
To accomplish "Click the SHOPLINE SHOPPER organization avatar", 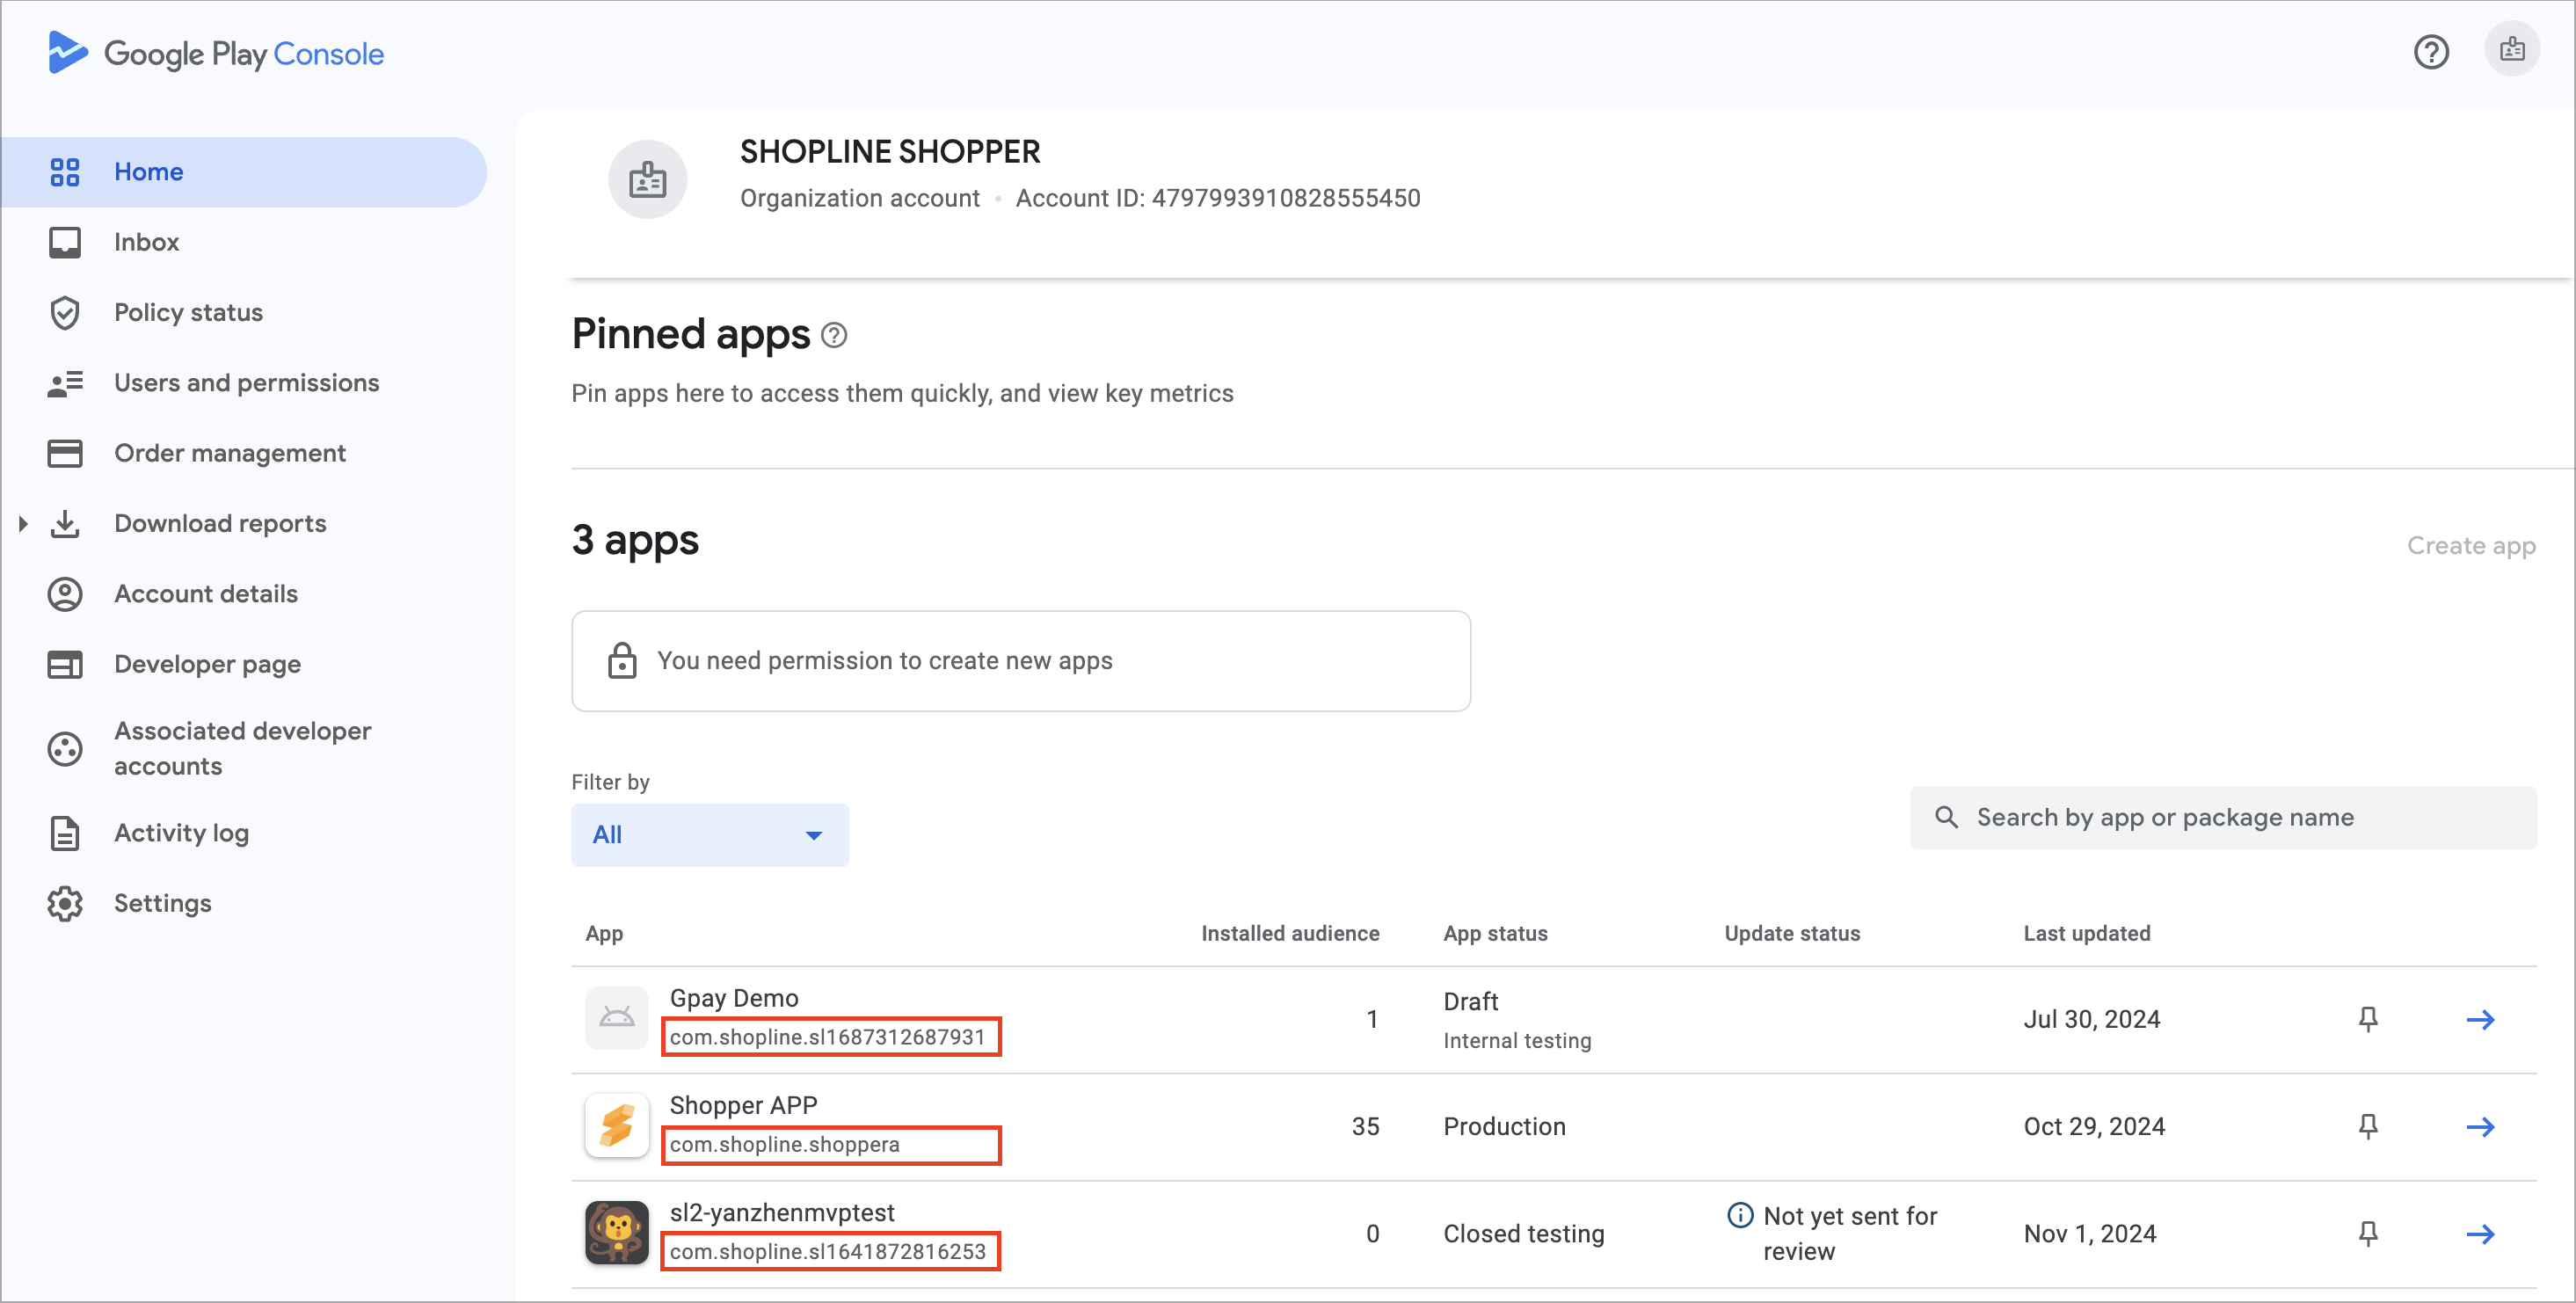I will pyautogui.click(x=647, y=179).
